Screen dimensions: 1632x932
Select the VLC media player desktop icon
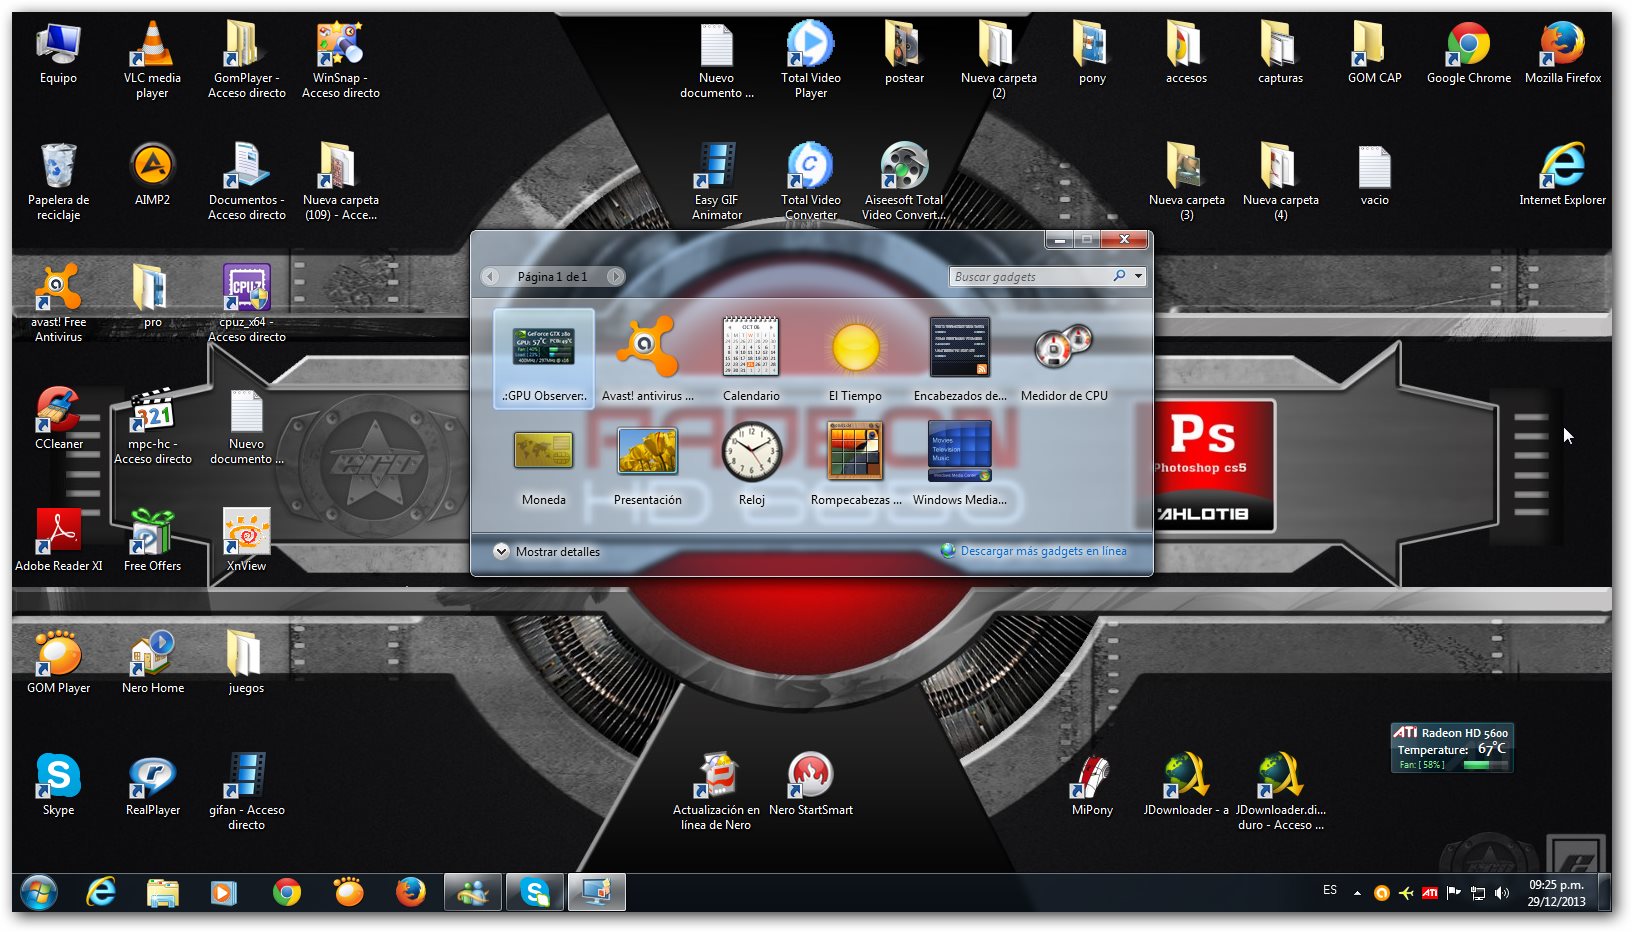click(x=152, y=60)
